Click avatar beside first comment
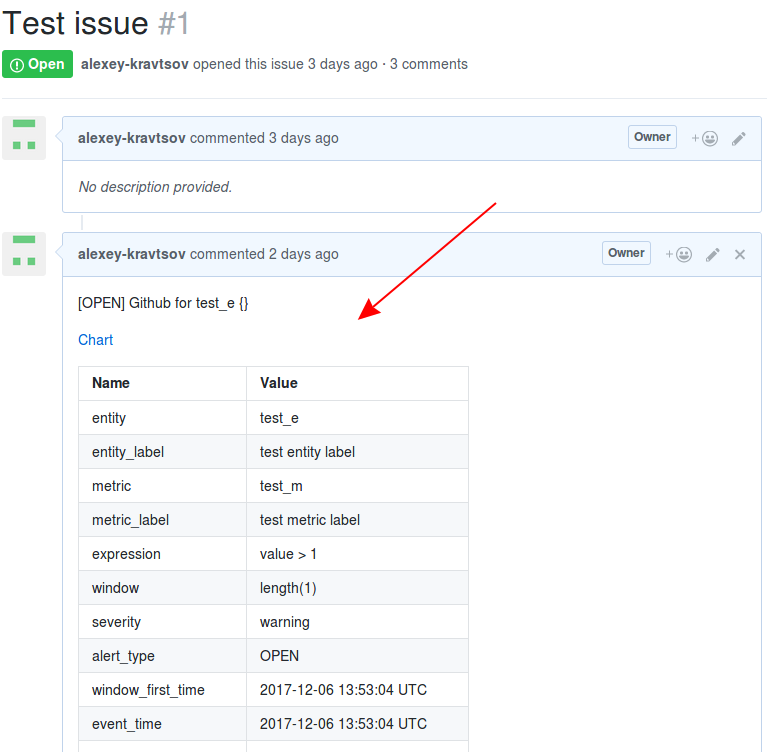767x752 pixels. [24, 138]
